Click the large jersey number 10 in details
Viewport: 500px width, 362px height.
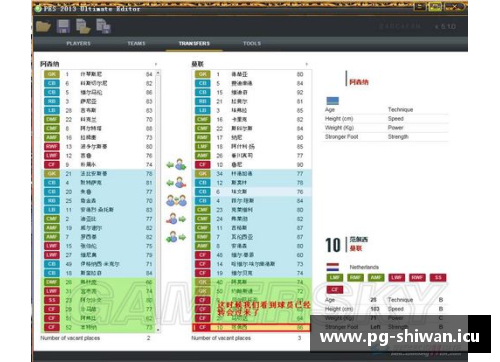[x=333, y=245]
